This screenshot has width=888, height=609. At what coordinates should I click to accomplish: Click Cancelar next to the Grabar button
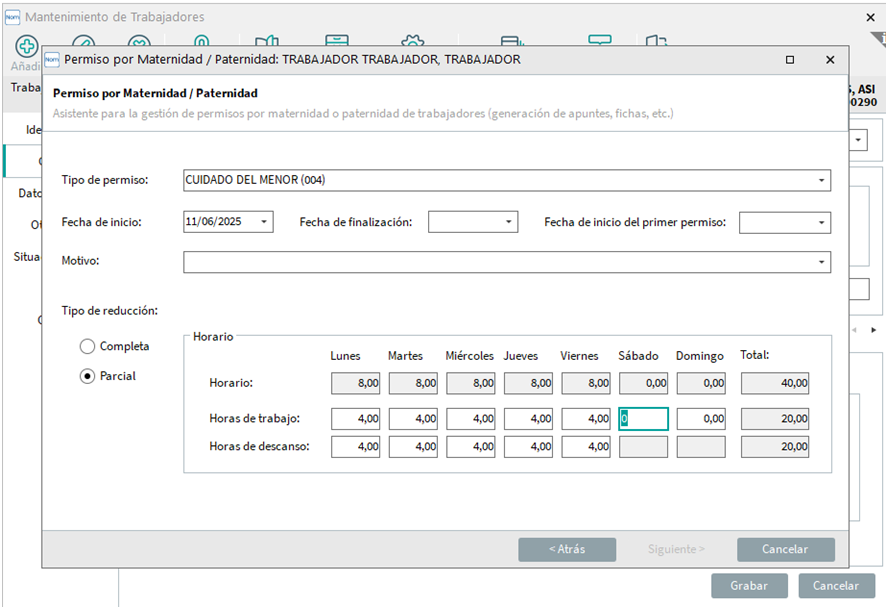836,586
